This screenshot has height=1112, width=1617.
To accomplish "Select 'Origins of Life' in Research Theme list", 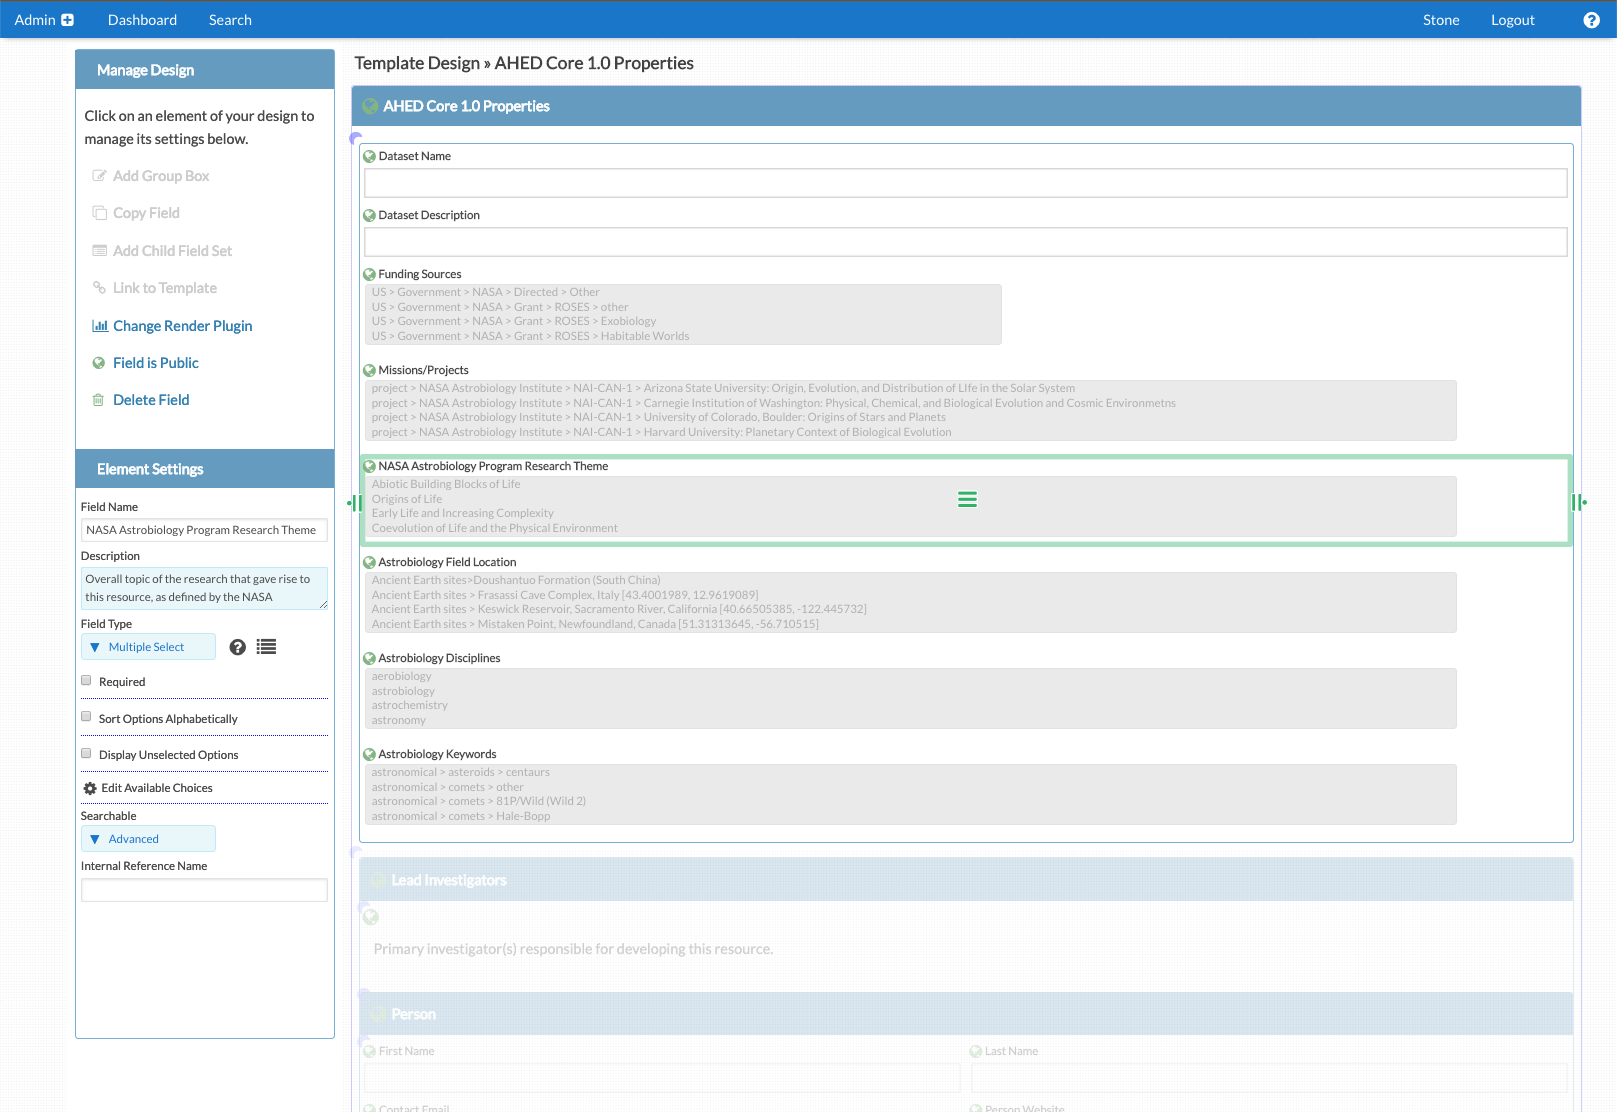I will [x=407, y=499].
